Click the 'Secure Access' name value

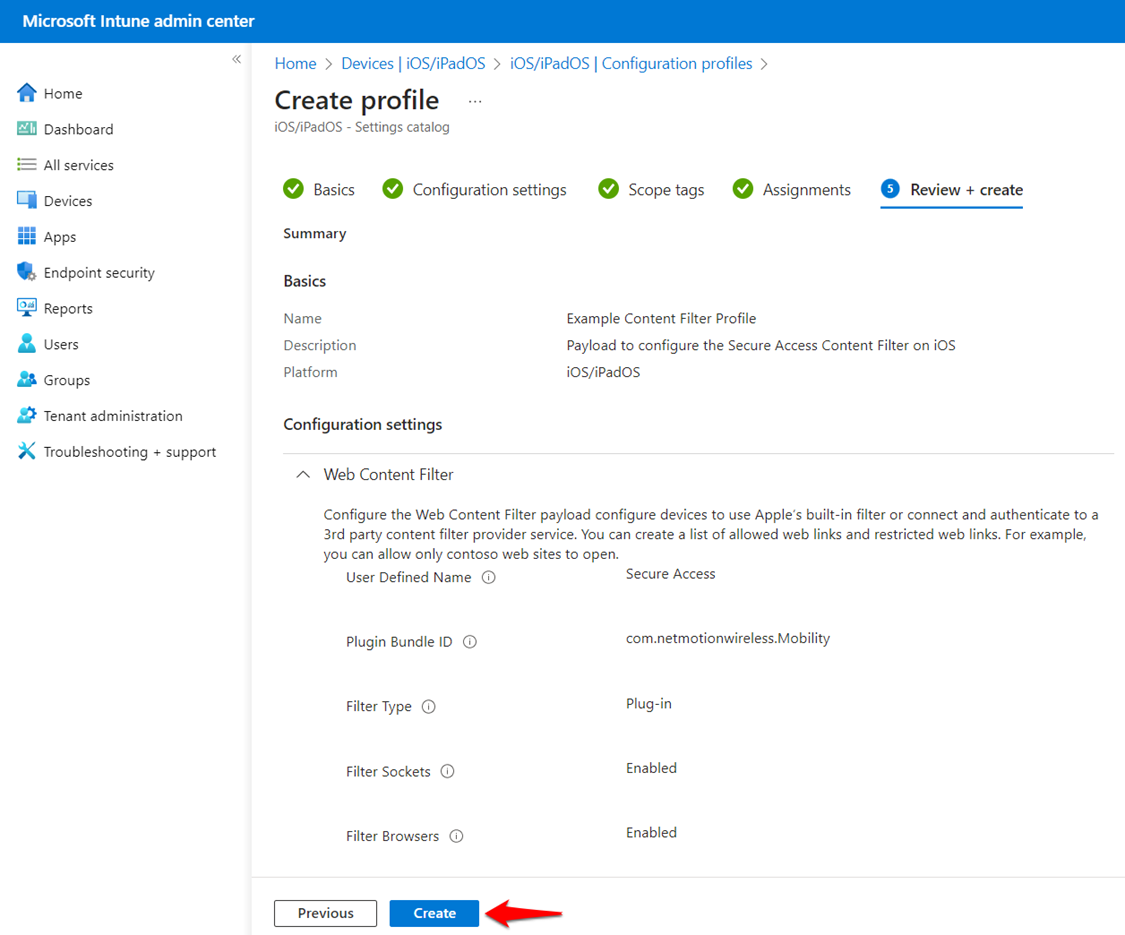(x=670, y=573)
